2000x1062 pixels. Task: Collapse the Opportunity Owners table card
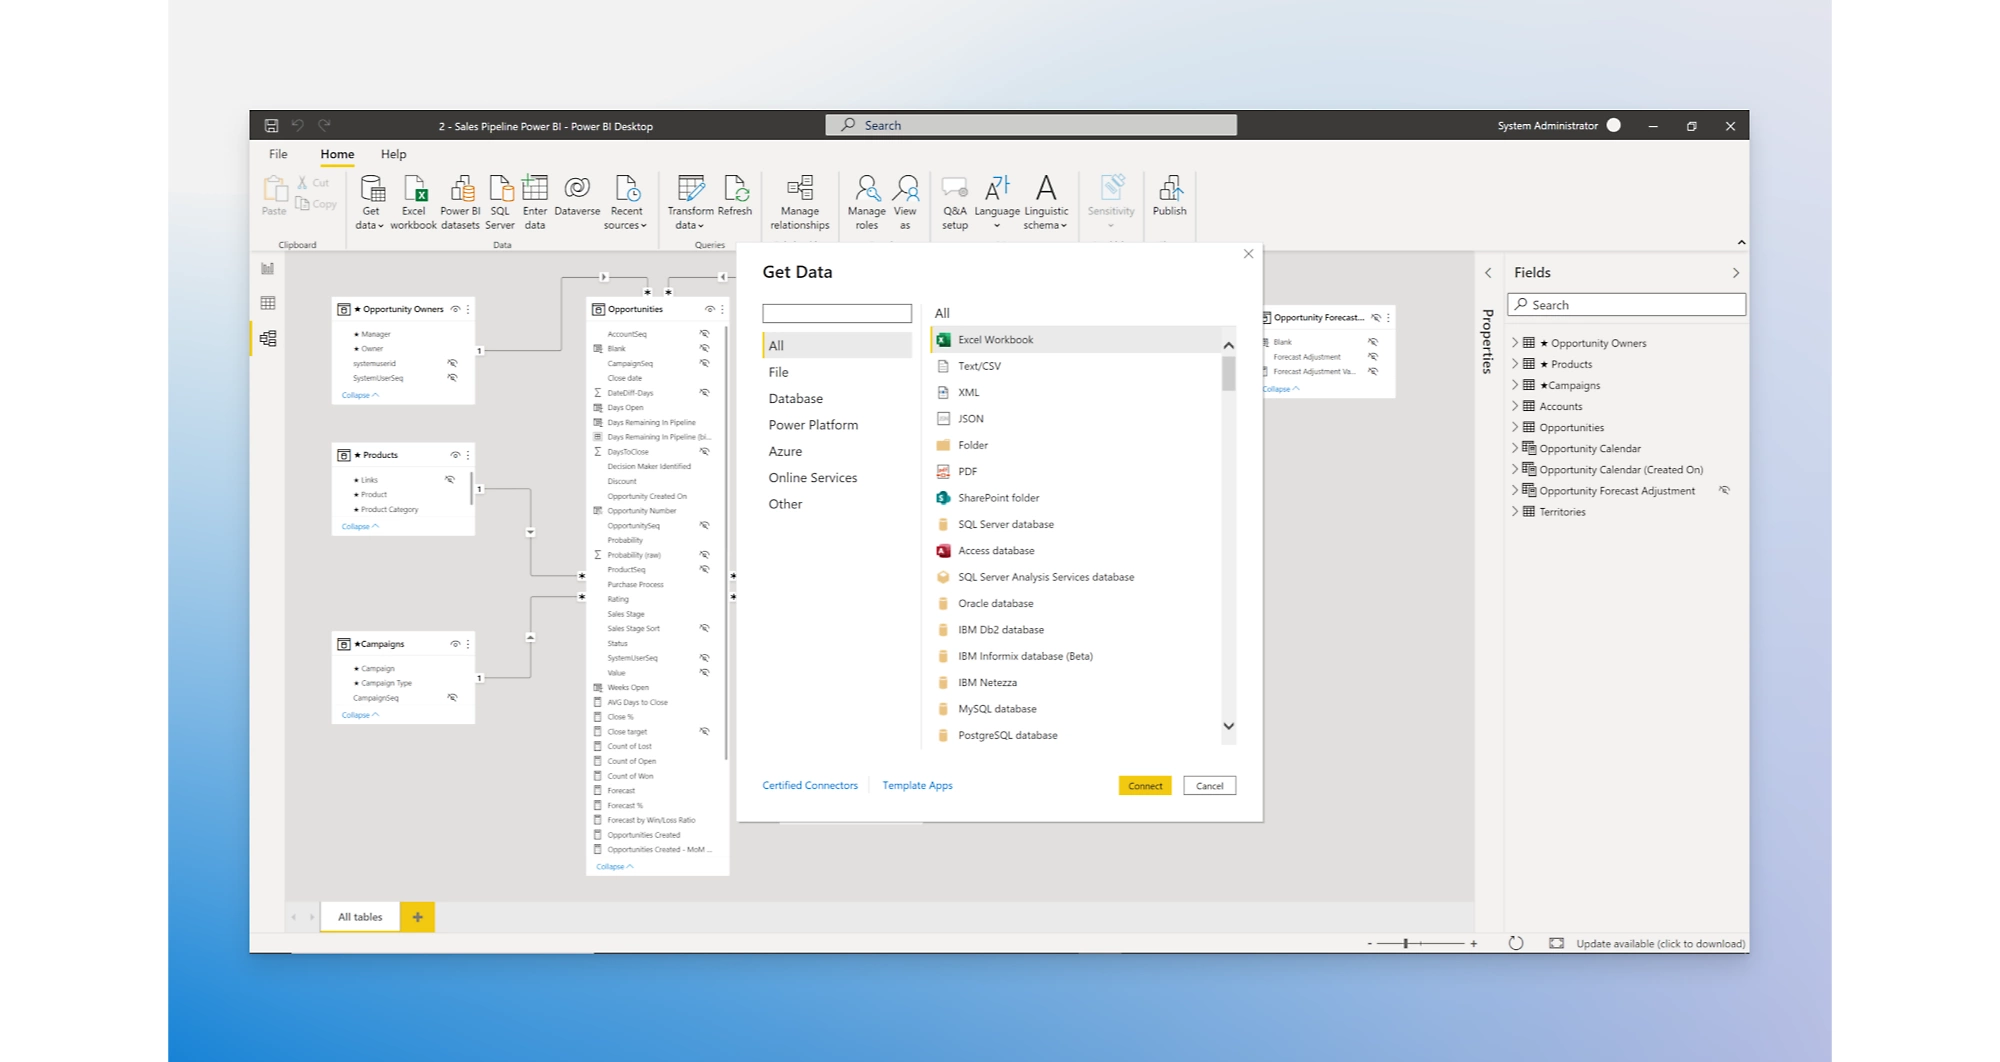click(x=360, y=395)
